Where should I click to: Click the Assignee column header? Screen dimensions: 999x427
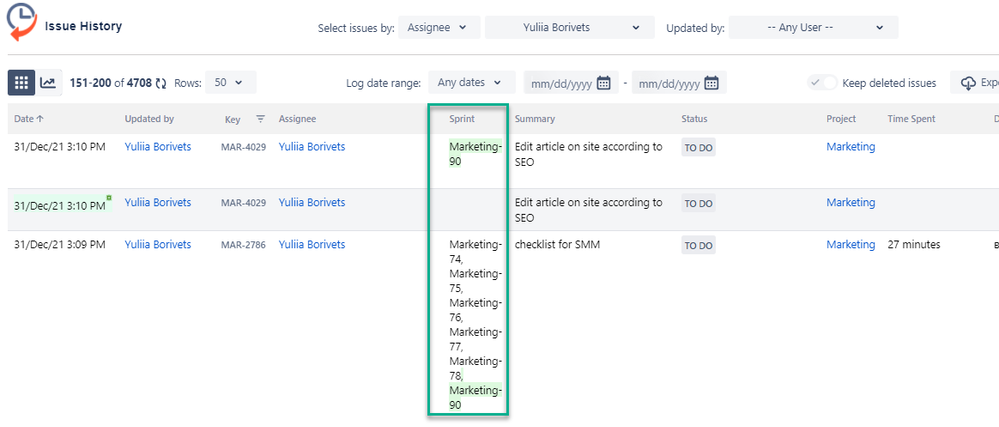pos(297,119)
